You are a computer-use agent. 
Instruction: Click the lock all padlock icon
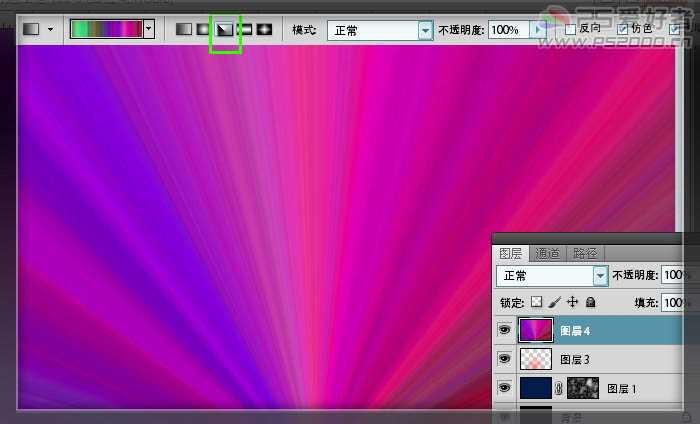pos(590,301)
